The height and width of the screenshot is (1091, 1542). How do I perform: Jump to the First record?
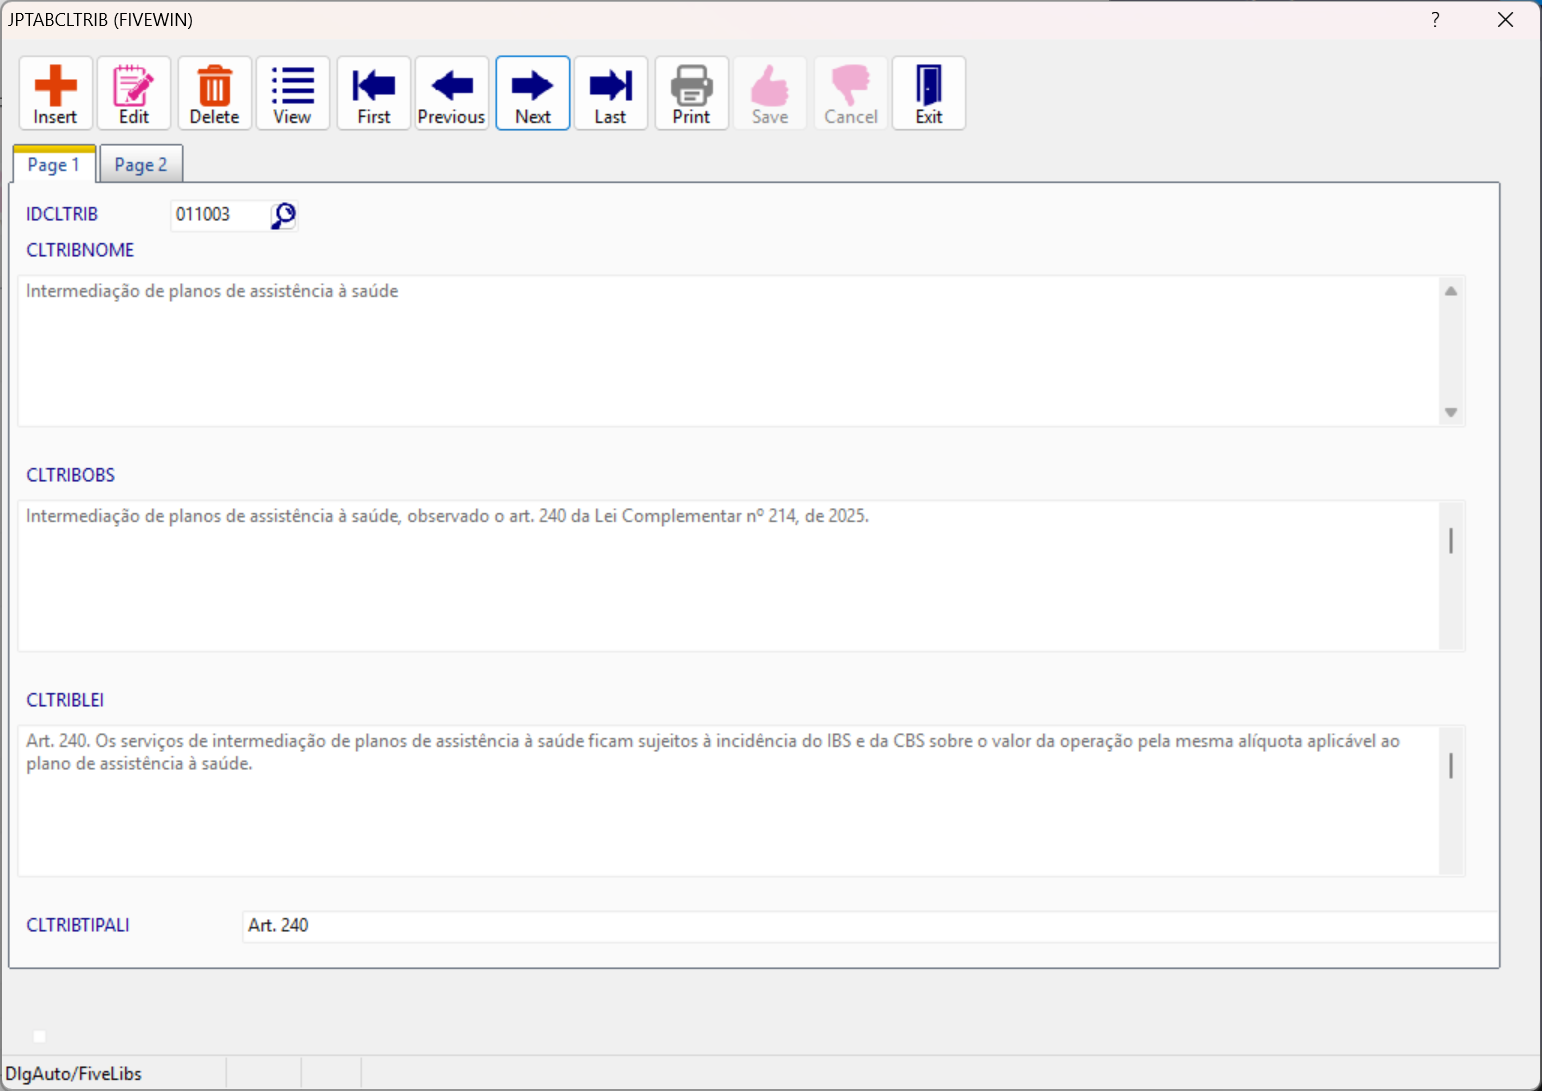[x=374, y=93]
